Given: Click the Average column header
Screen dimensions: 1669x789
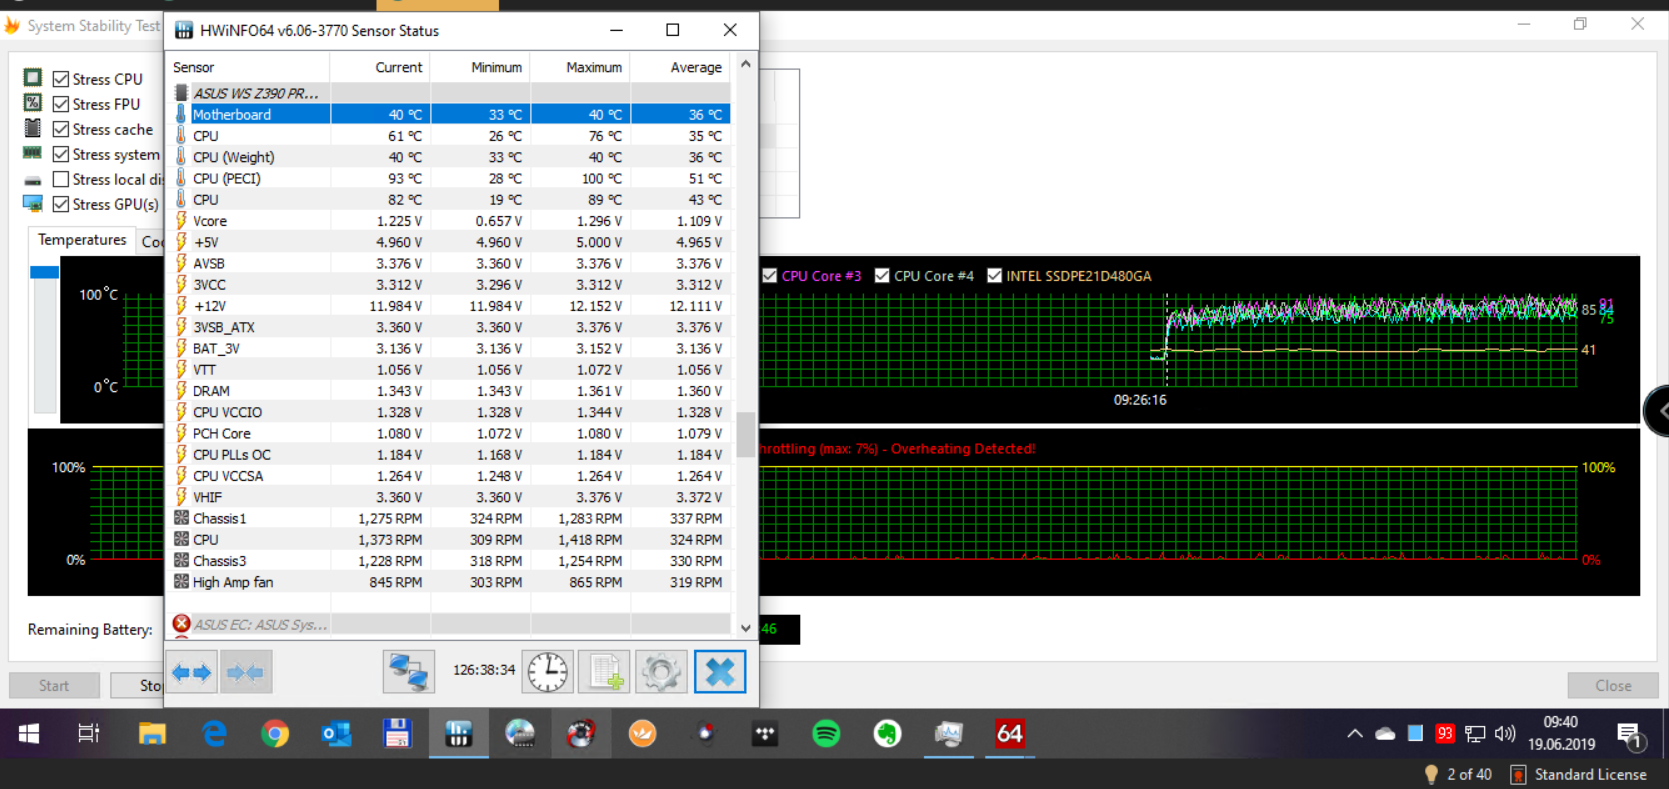Looking at the screenshot, I should 680,67.
